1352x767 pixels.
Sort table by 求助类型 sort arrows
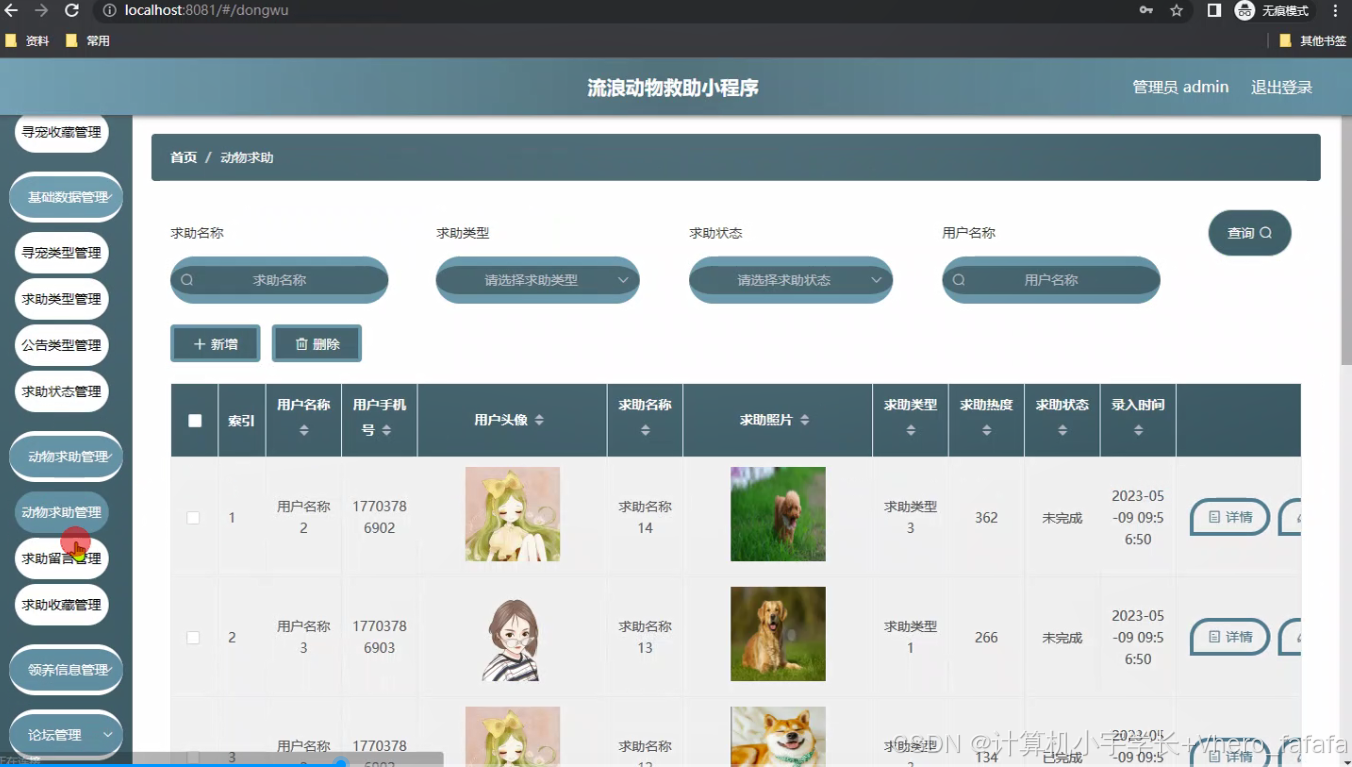click(x=911, y=430)
